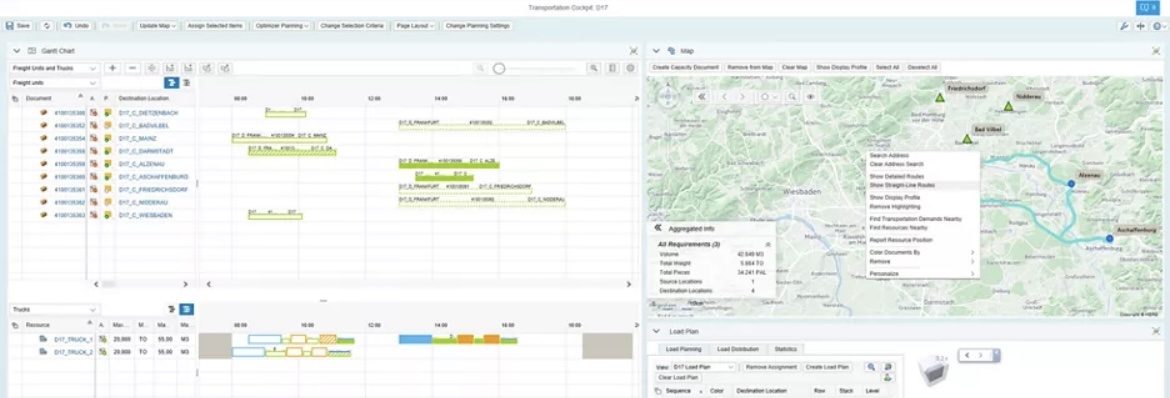Click the Destination Location column header
This screenshot has height=398, width=1170.
[144, 98]
